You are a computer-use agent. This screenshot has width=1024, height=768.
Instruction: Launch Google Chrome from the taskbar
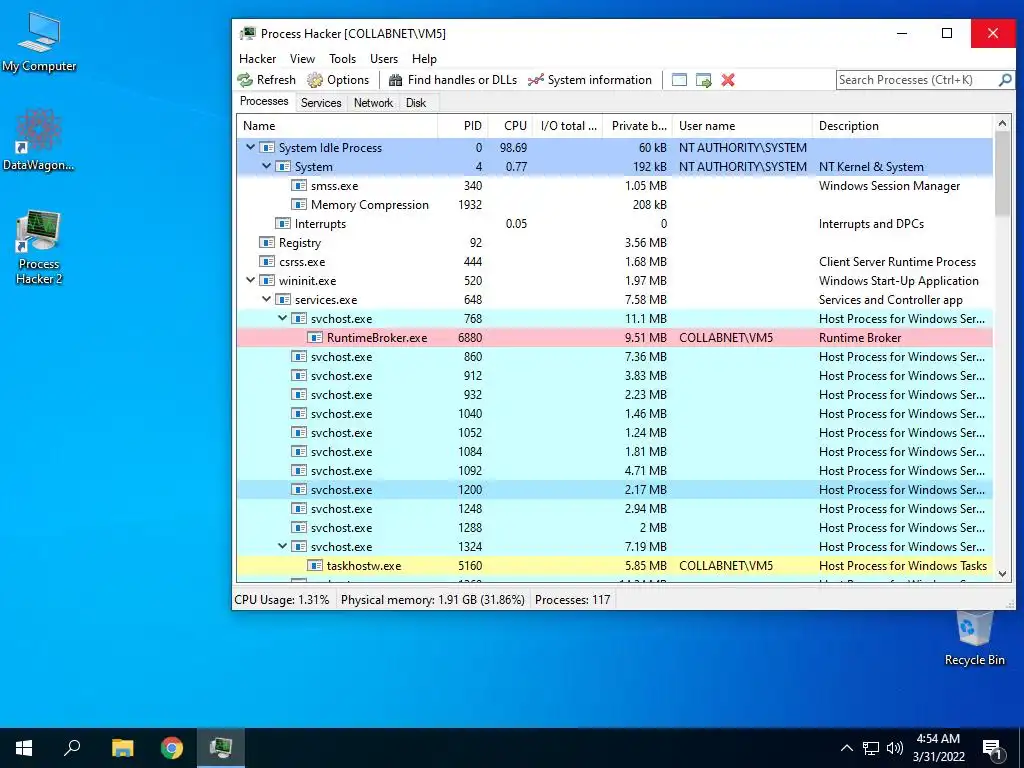172,748
